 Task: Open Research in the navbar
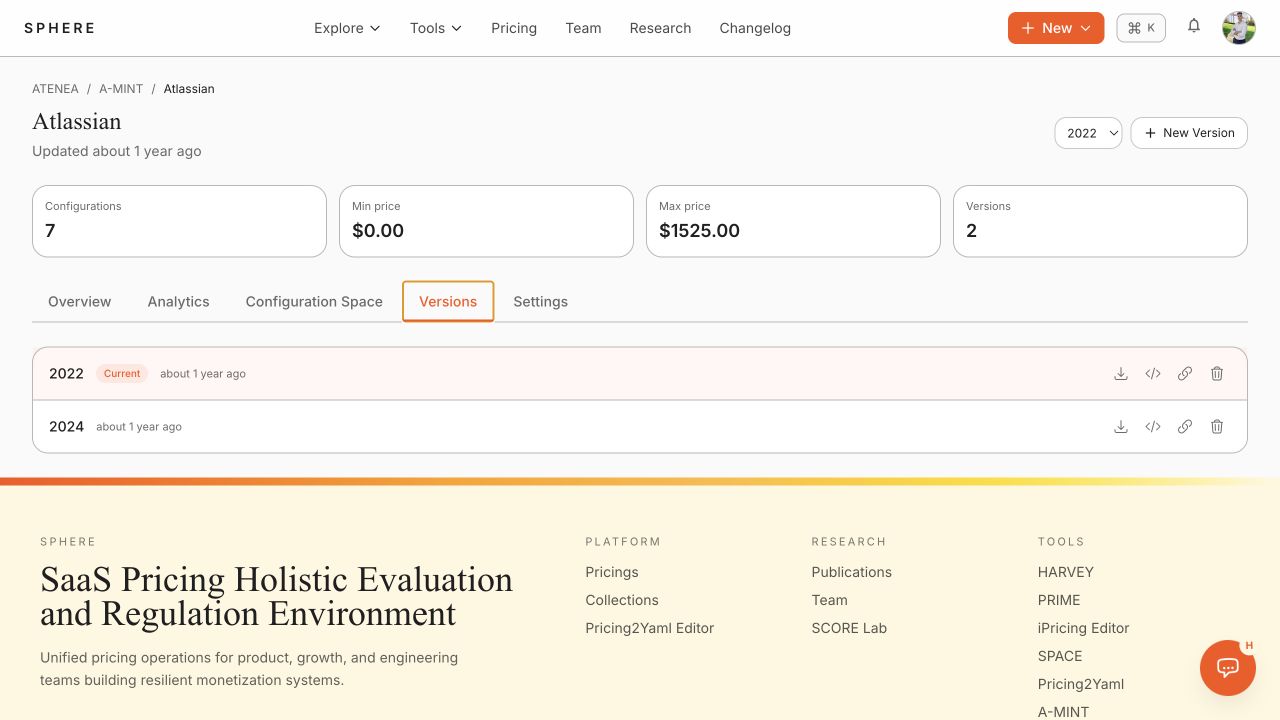pos(660,28)
